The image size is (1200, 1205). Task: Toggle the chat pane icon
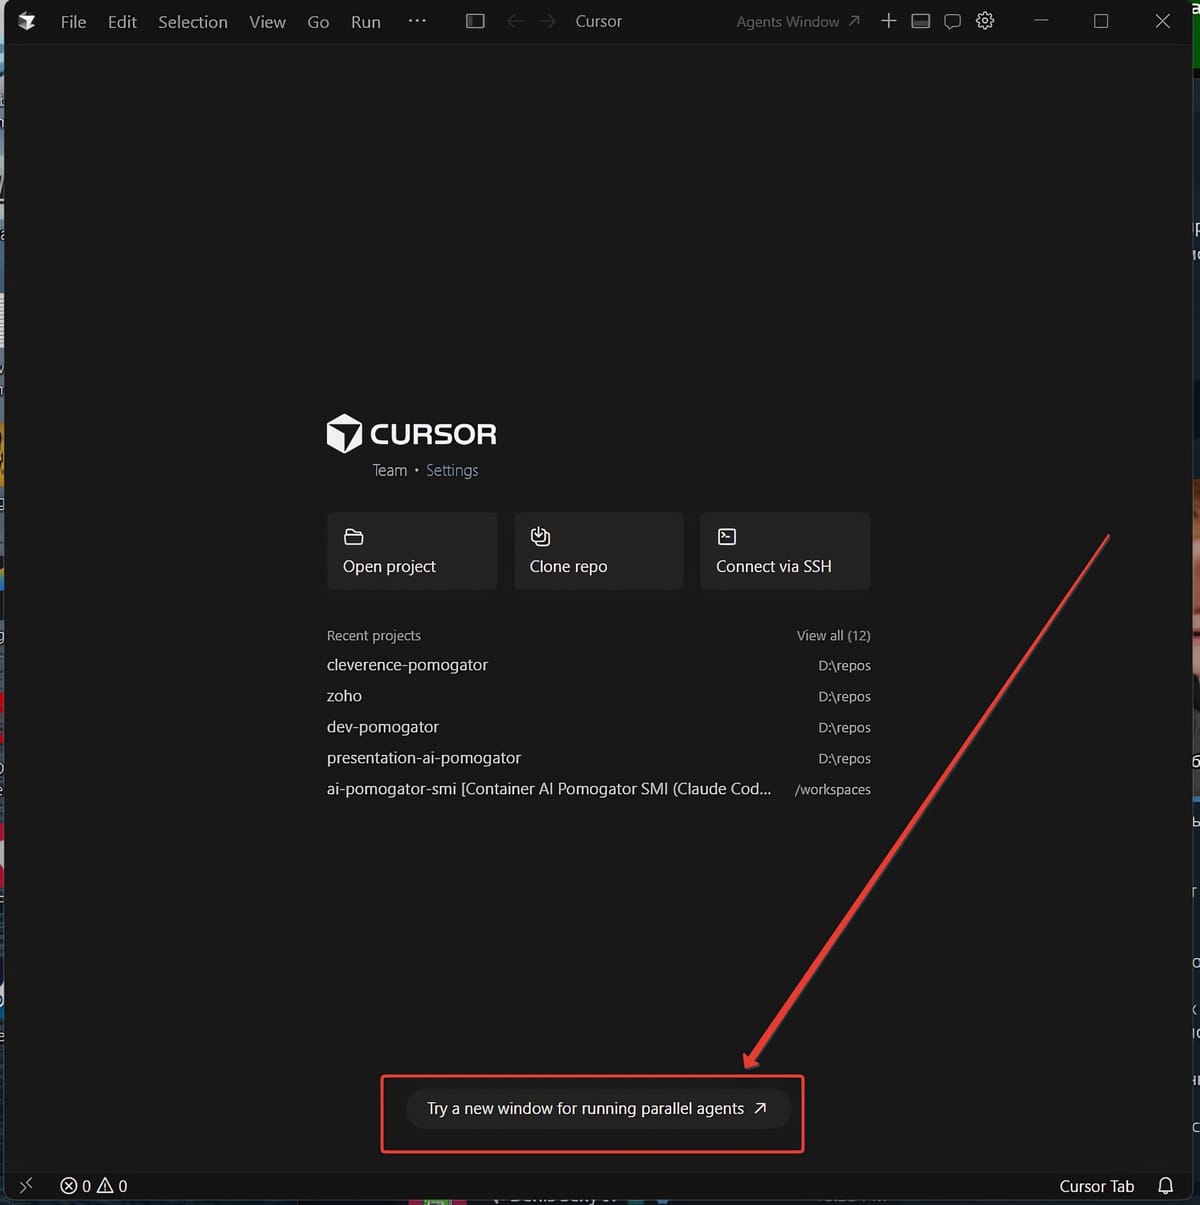click(952, 21)
